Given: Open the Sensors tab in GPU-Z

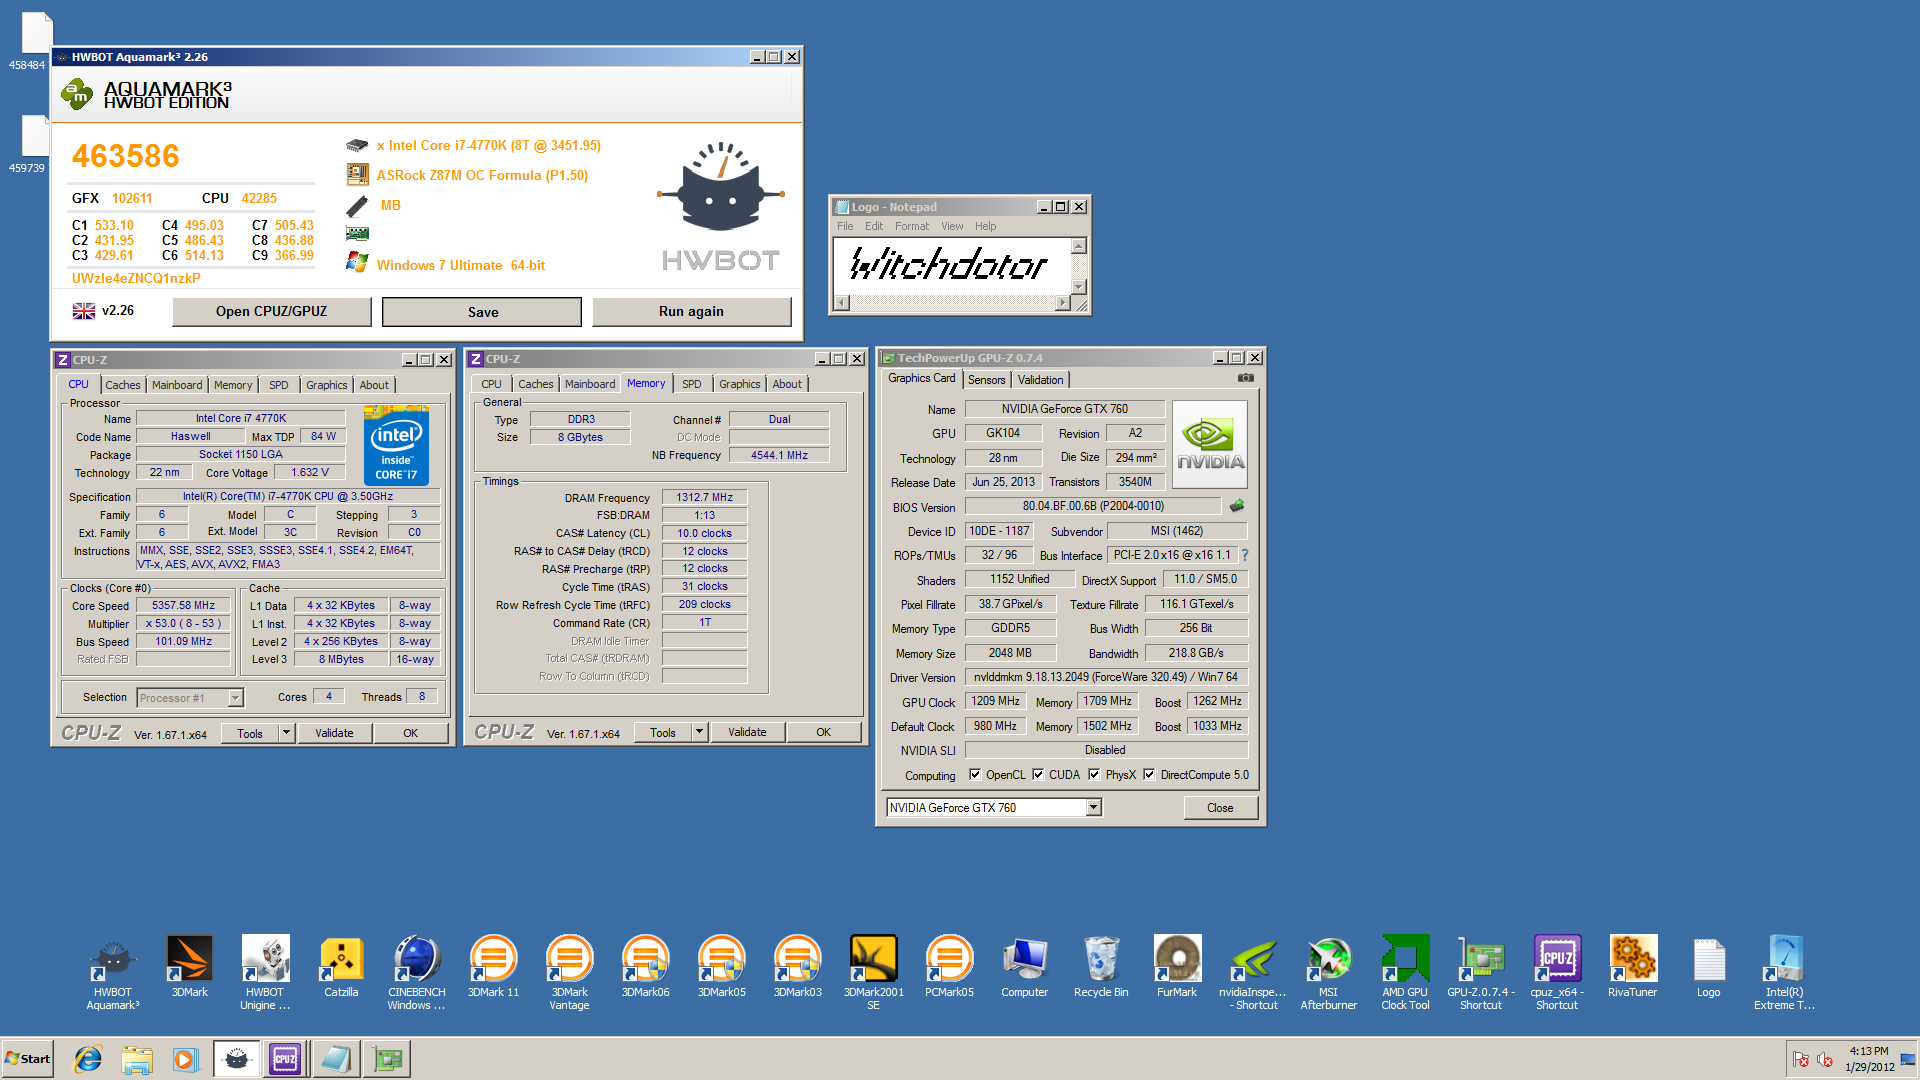Looking at the screenshot, I should (986, 380).
